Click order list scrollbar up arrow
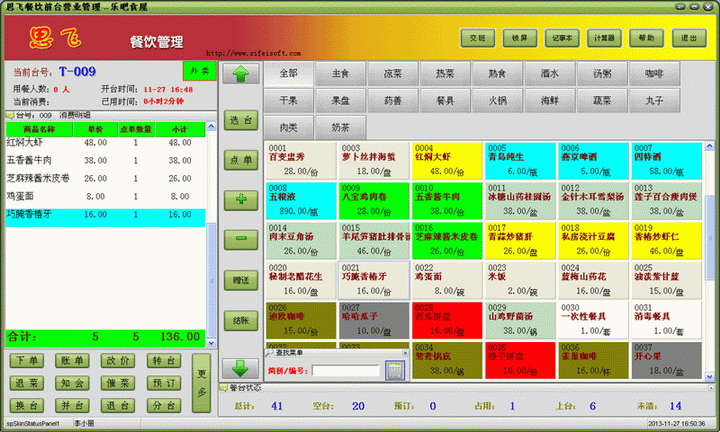Viewport: 720px width, 432px height. (x=211, y=126)
